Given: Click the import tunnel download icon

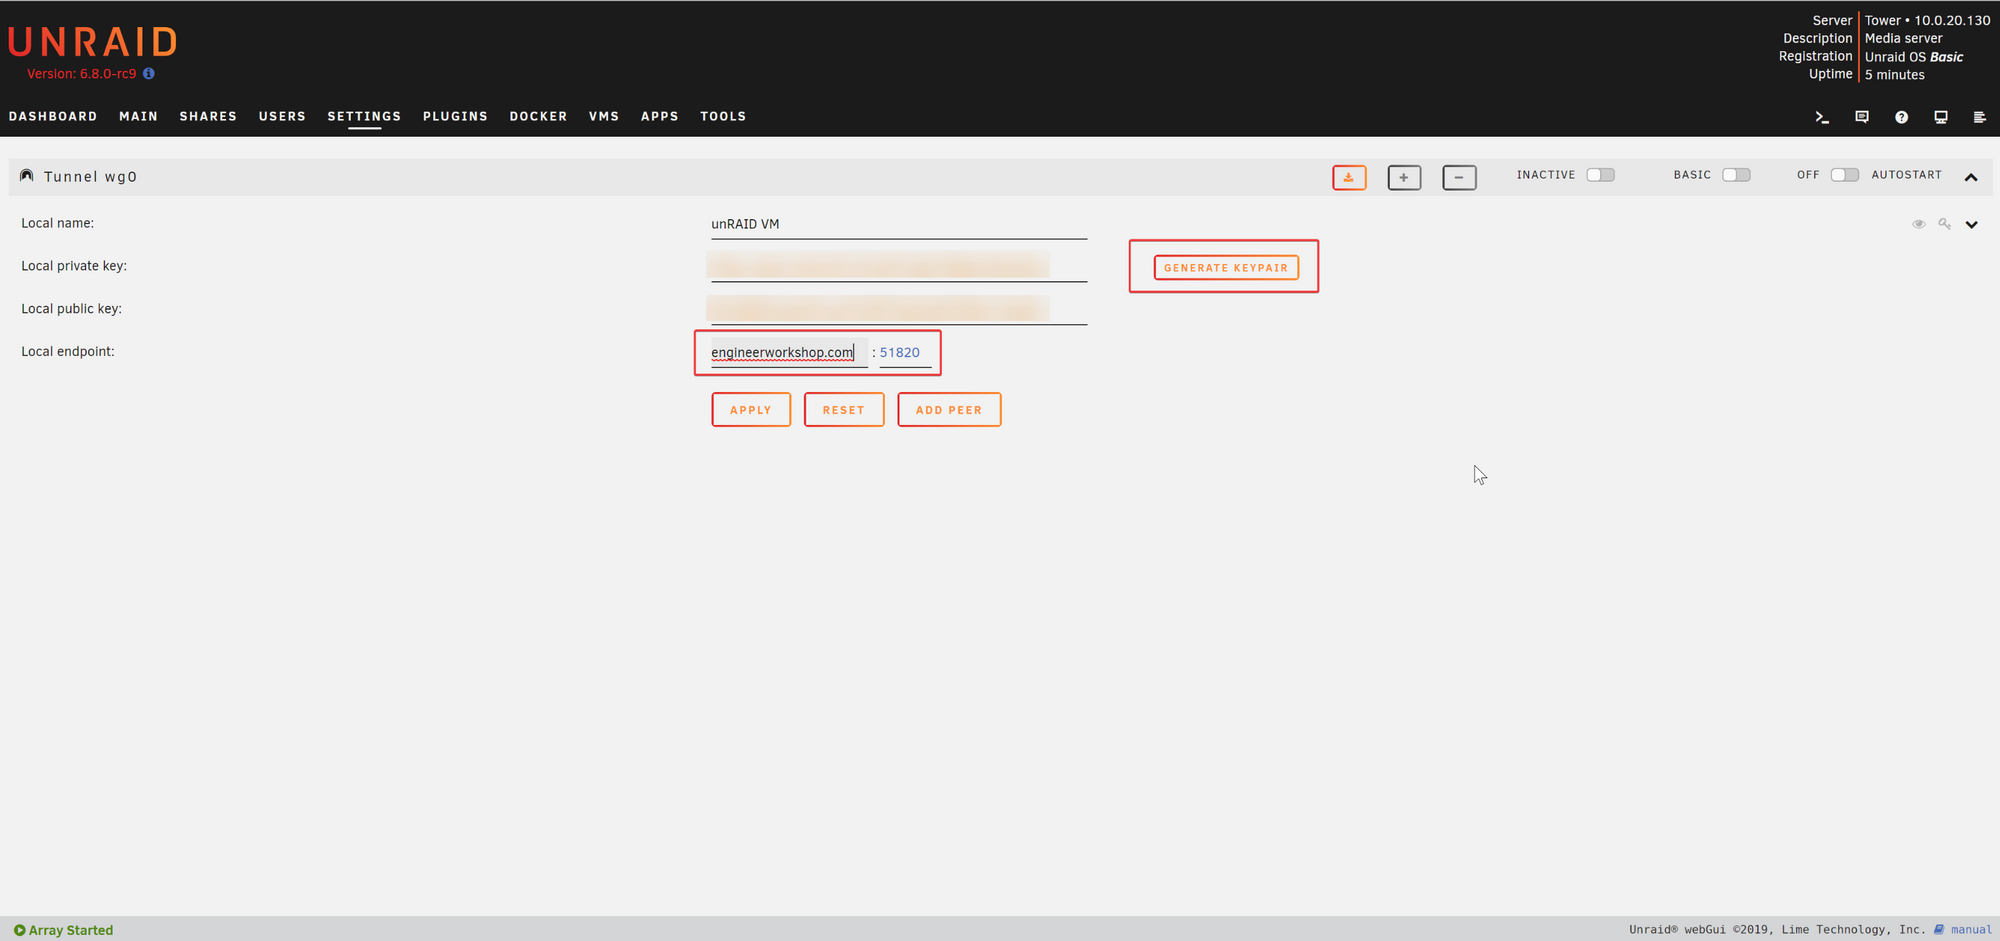Looking at the screenshot, I should coord(1349,177).
